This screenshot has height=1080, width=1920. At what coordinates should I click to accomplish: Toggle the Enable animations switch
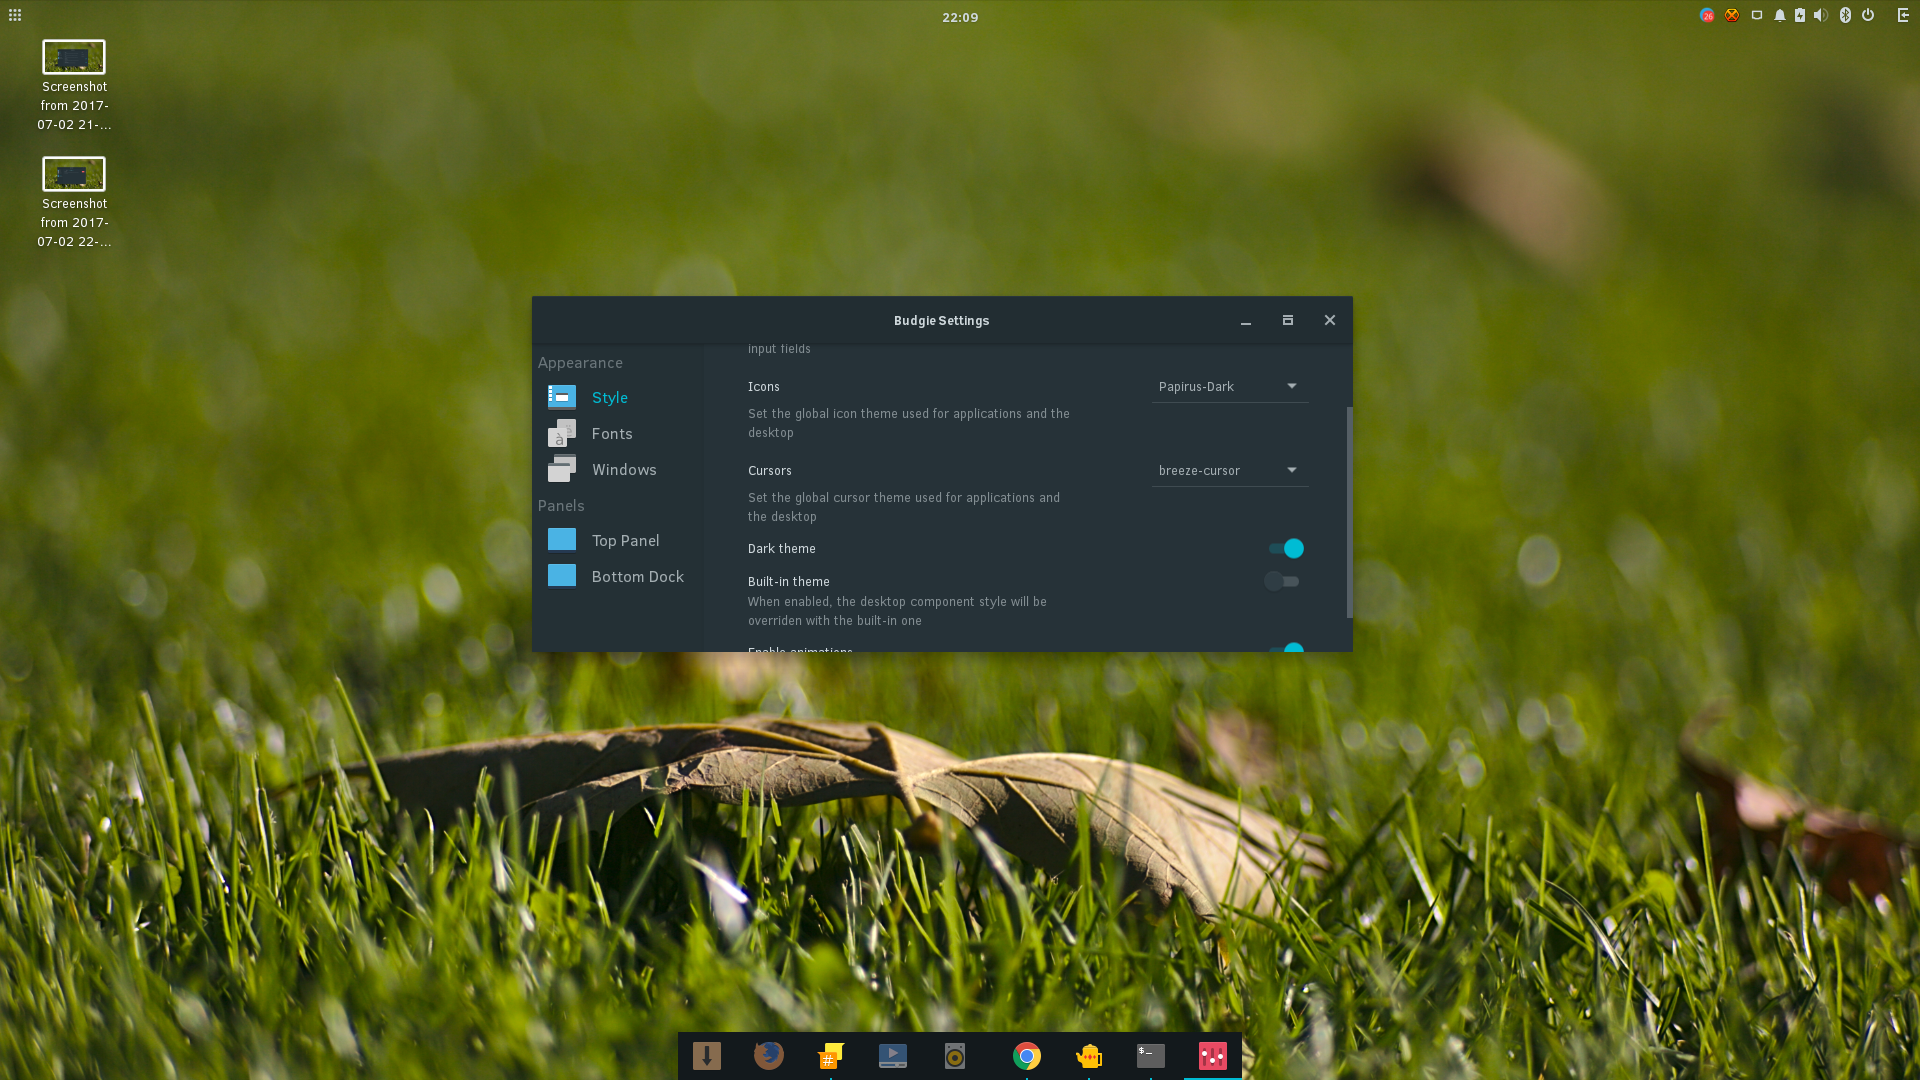click(1286, 648)
